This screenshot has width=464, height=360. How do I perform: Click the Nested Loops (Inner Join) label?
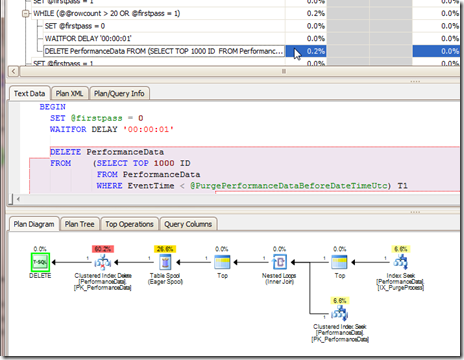point(279,279)
